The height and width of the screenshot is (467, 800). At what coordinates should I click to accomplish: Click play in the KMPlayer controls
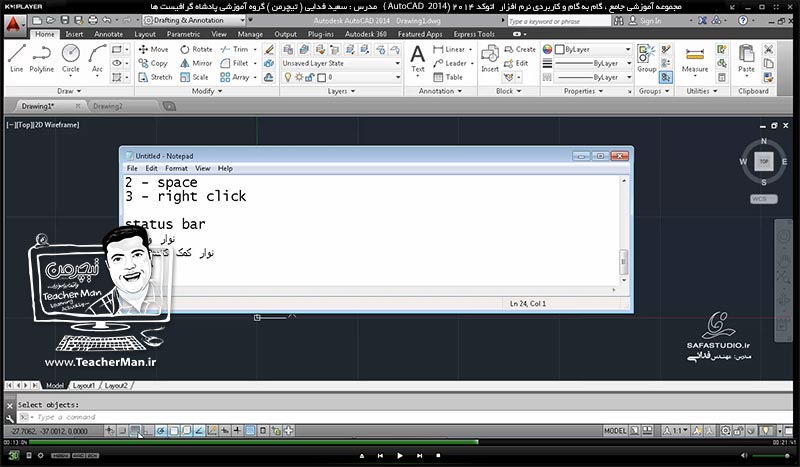(400, 455)
